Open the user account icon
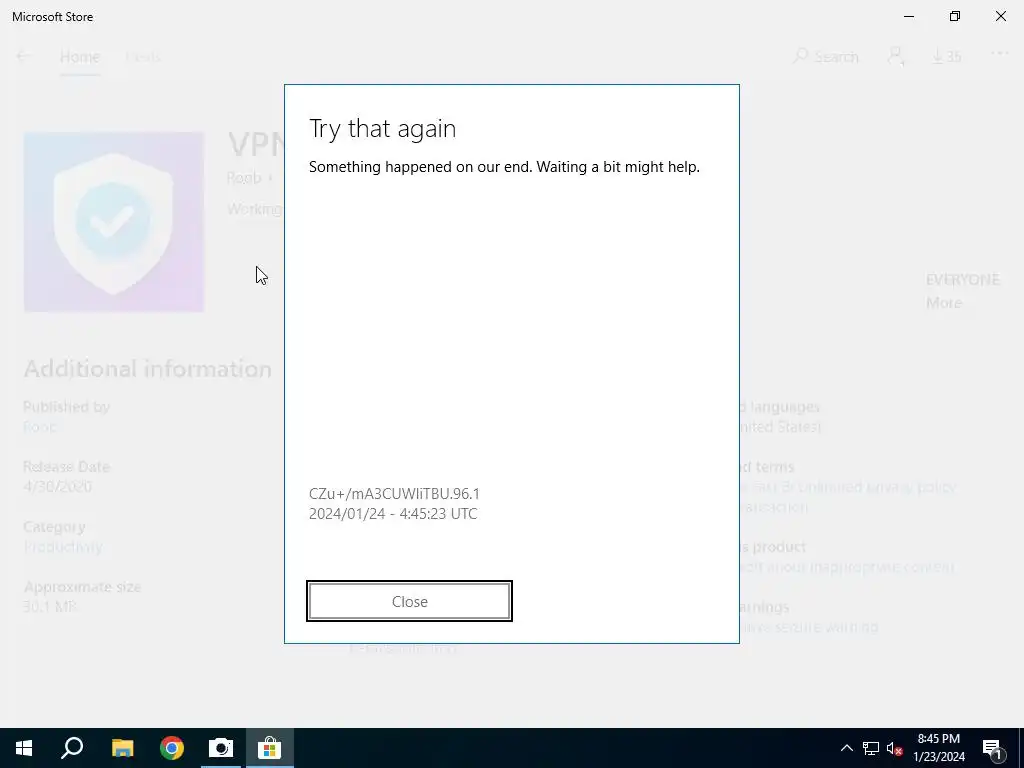The height and width of the screenshot is (768, 1024). [x=896, y=57]
